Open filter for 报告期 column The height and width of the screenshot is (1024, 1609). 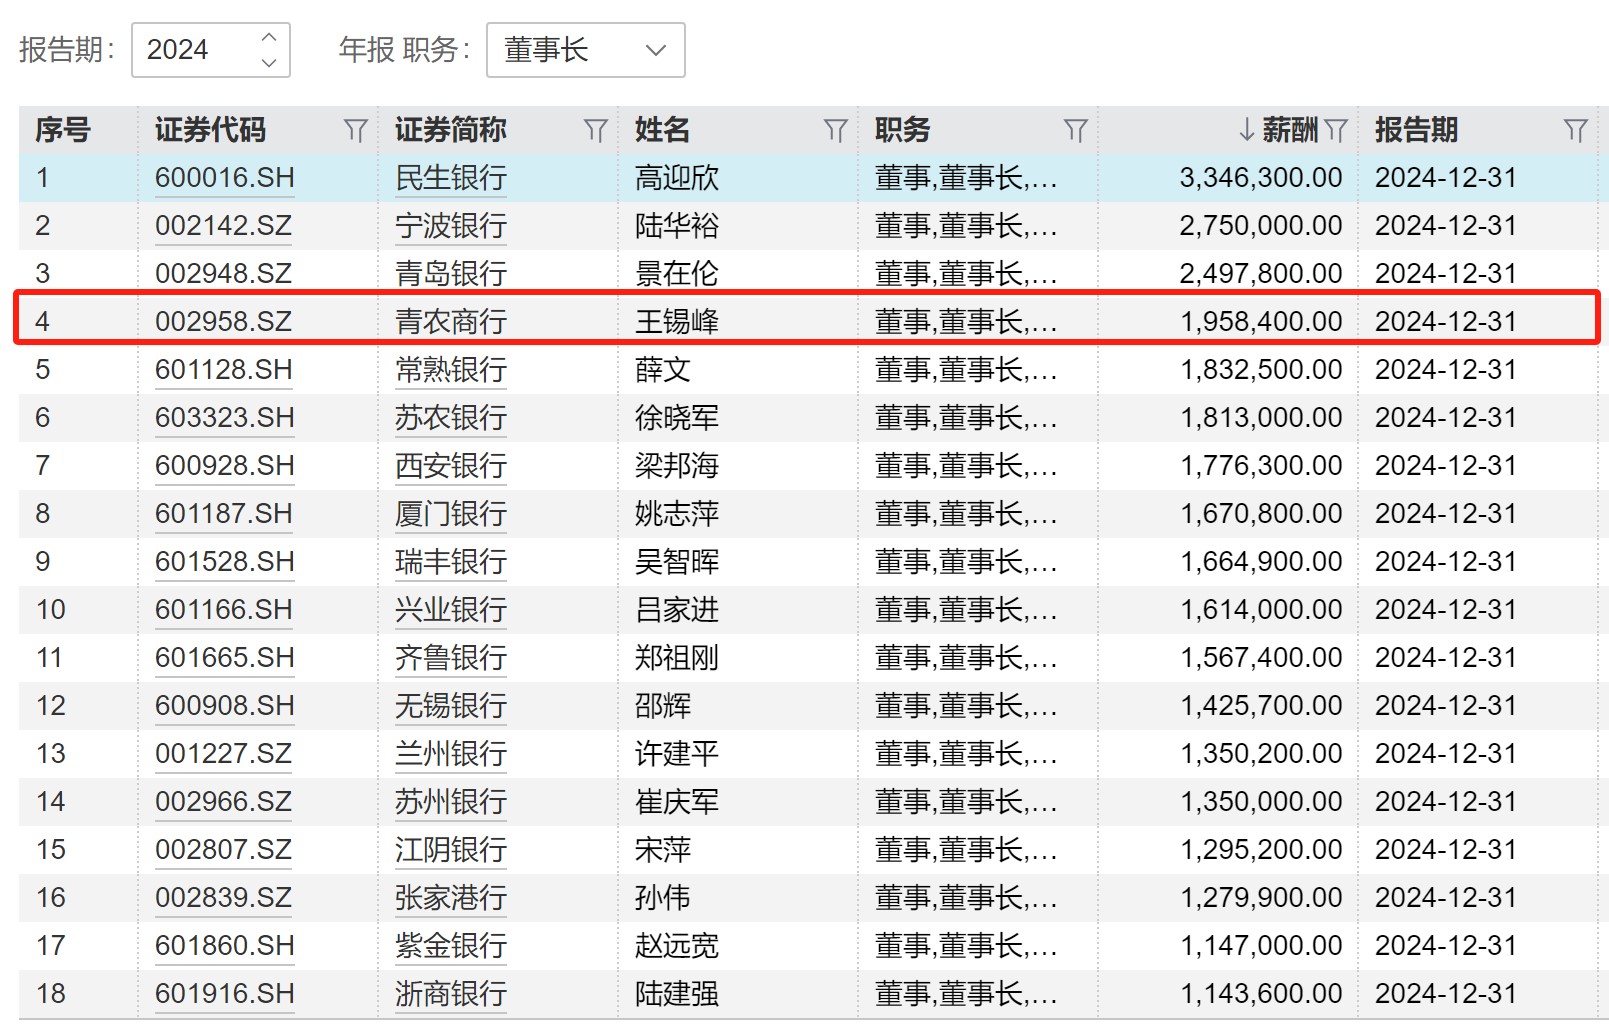coord(1575,130)
